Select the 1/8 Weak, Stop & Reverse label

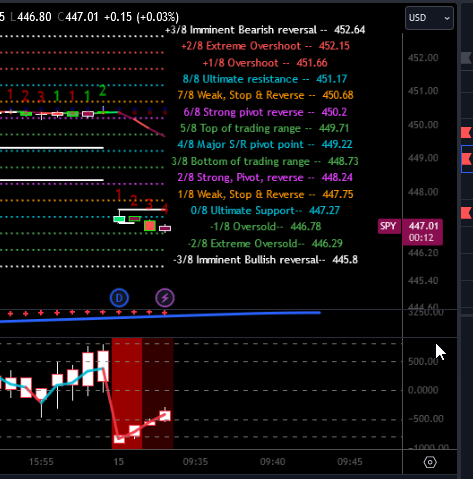pyautogui.click(x=265, y=194)
